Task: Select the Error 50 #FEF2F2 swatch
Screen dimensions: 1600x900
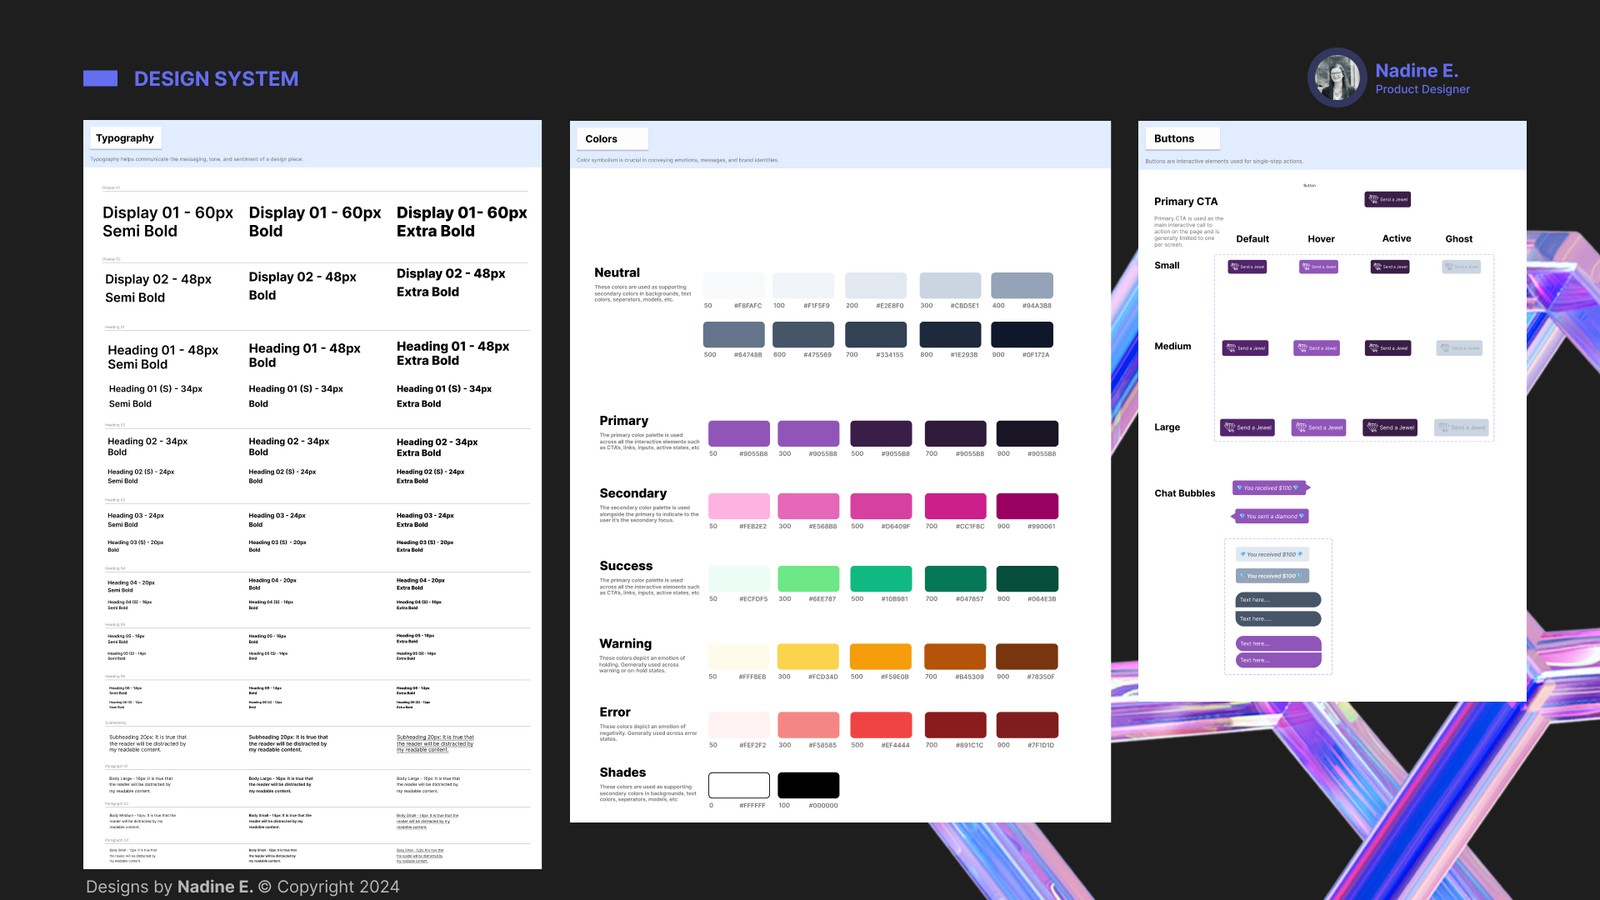Action: click(x=739, y=725)
